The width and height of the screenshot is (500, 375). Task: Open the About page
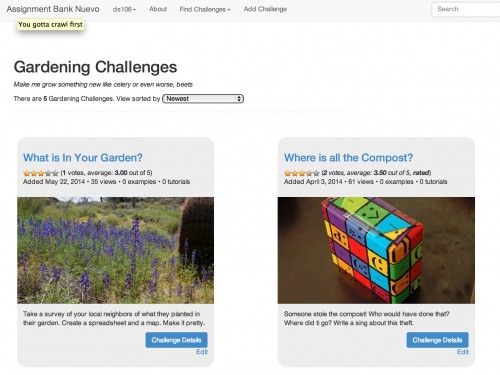coord(158,9)
